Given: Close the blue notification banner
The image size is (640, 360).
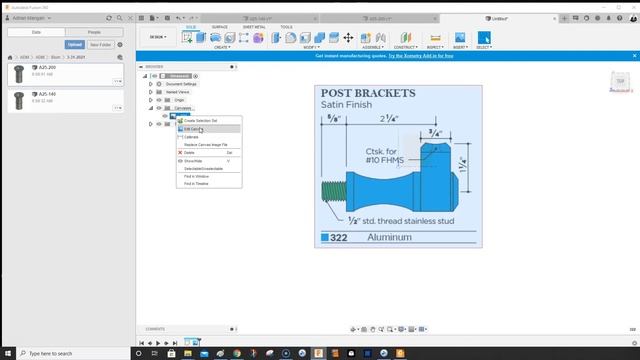Looking at the screenshot, I should (634, 56).
